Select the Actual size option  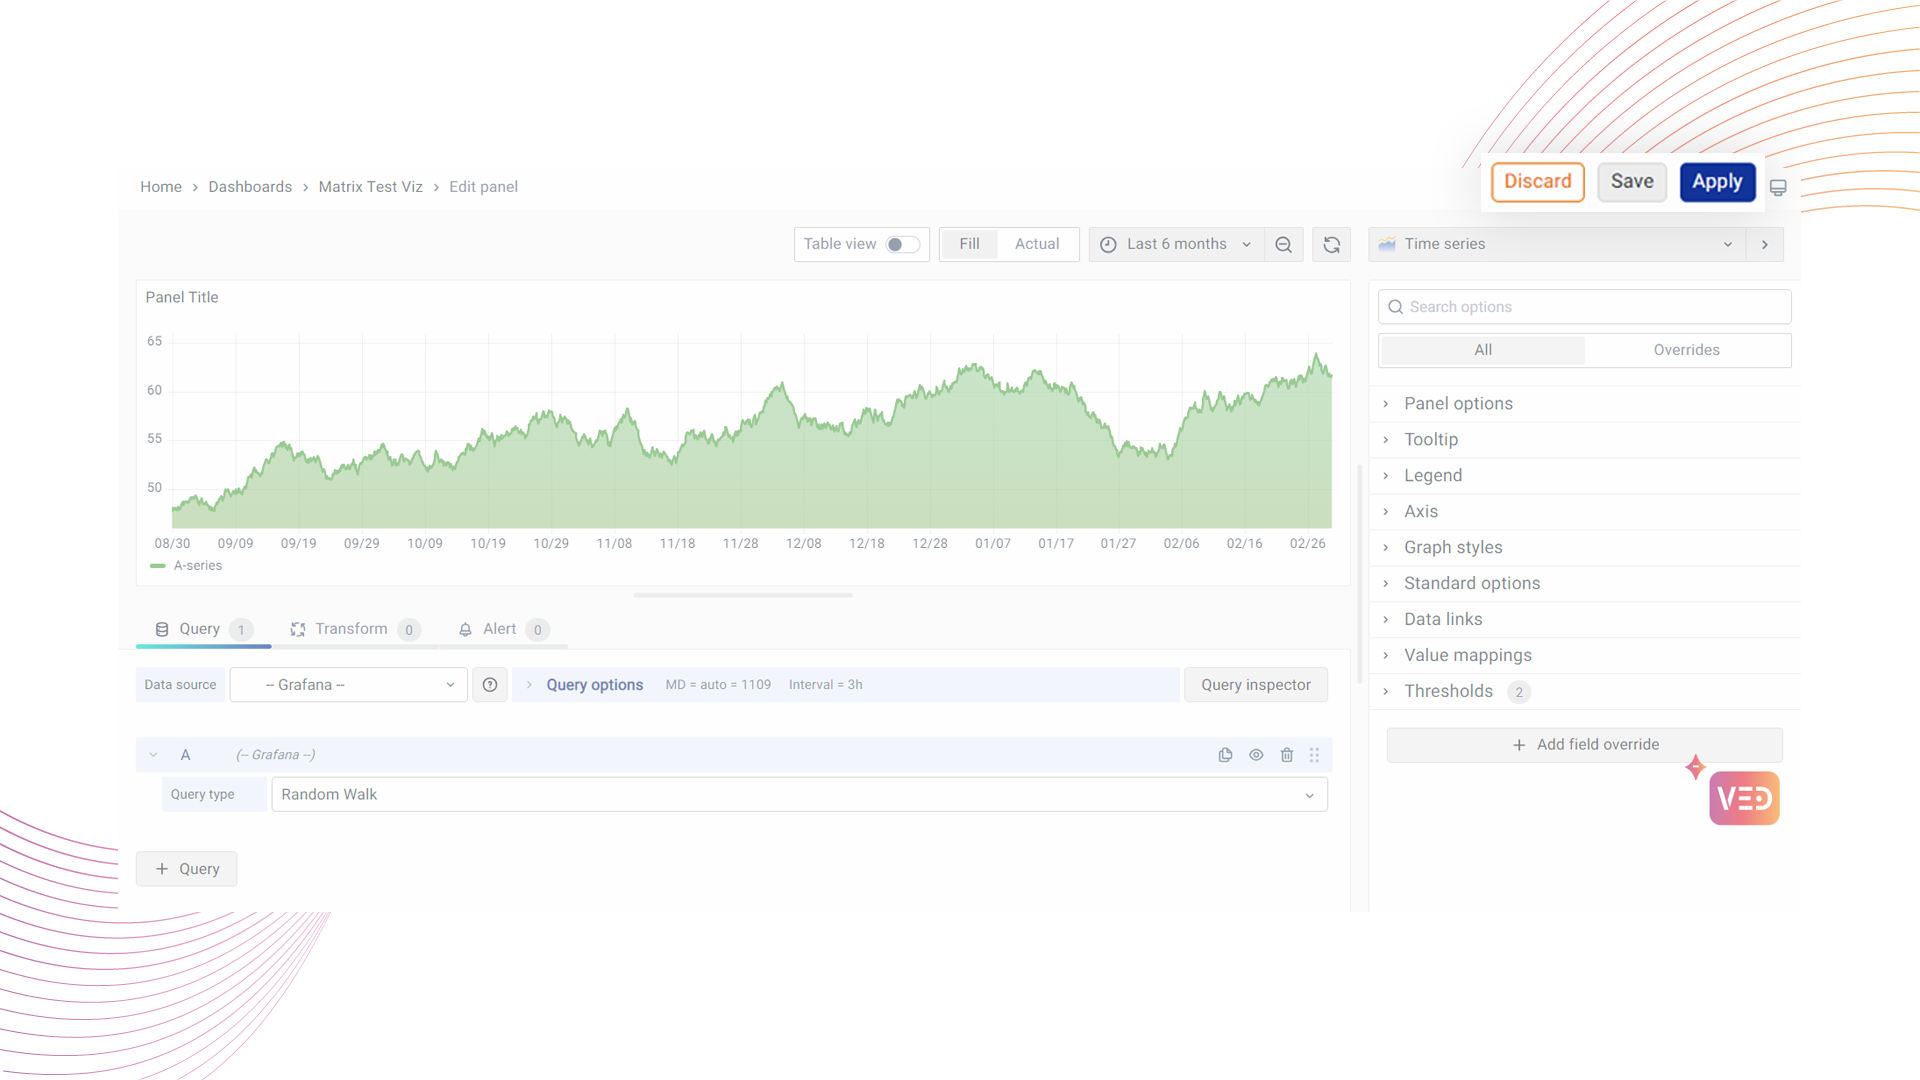pyautogui.click(x=1036, y=244)
